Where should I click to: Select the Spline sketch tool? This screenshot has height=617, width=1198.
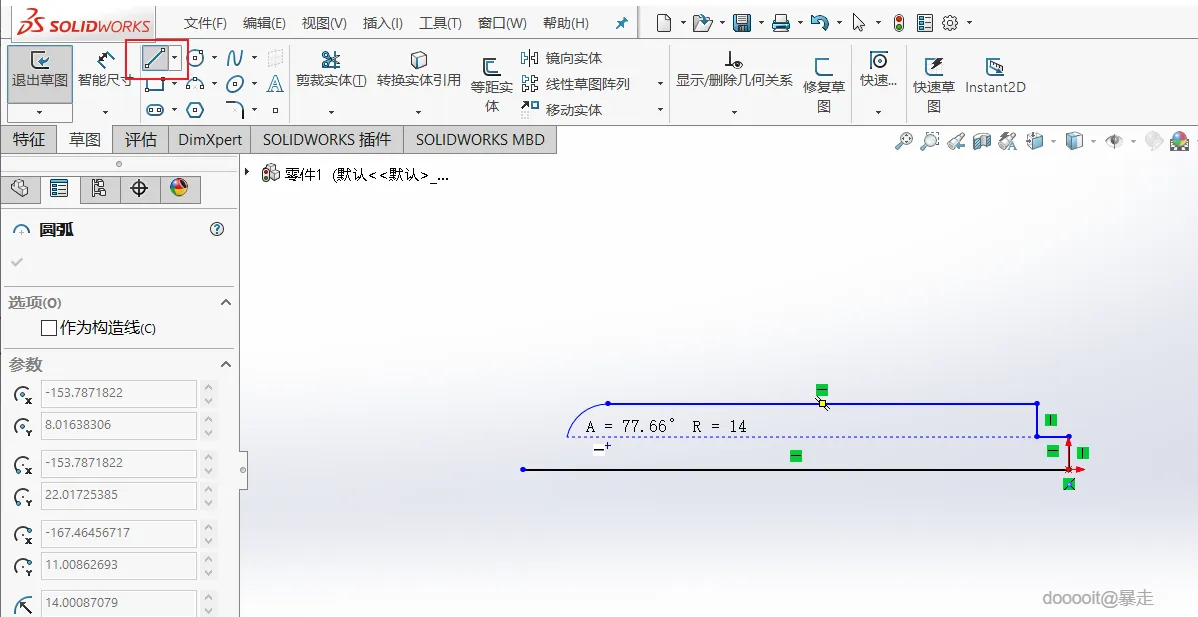tap(235, 58)
